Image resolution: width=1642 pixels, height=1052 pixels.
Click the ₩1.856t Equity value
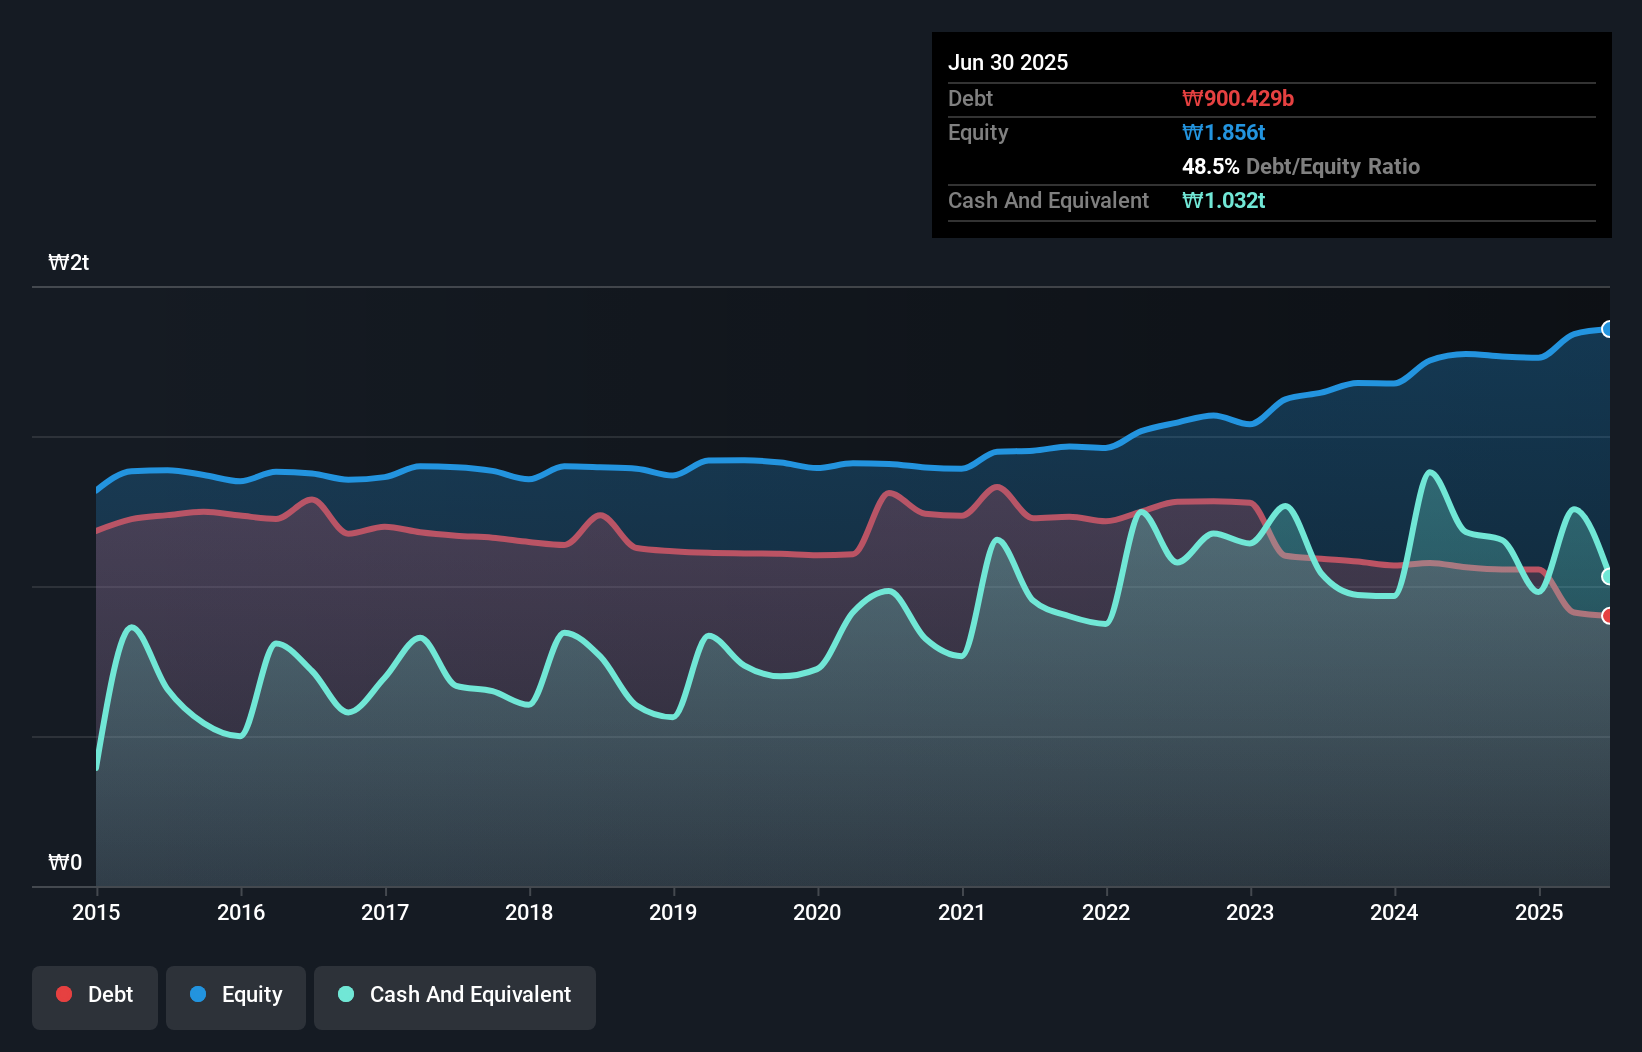1224,131
